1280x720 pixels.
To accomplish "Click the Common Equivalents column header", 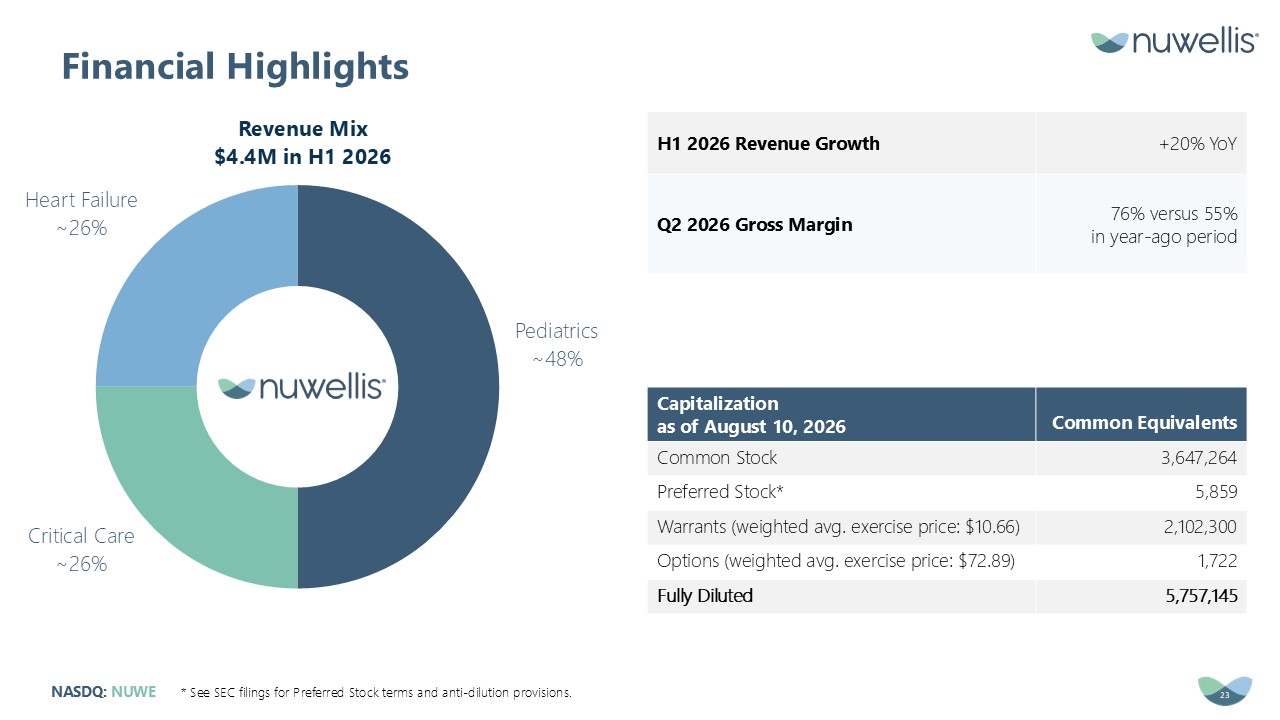I will [x=1144, y=423].
